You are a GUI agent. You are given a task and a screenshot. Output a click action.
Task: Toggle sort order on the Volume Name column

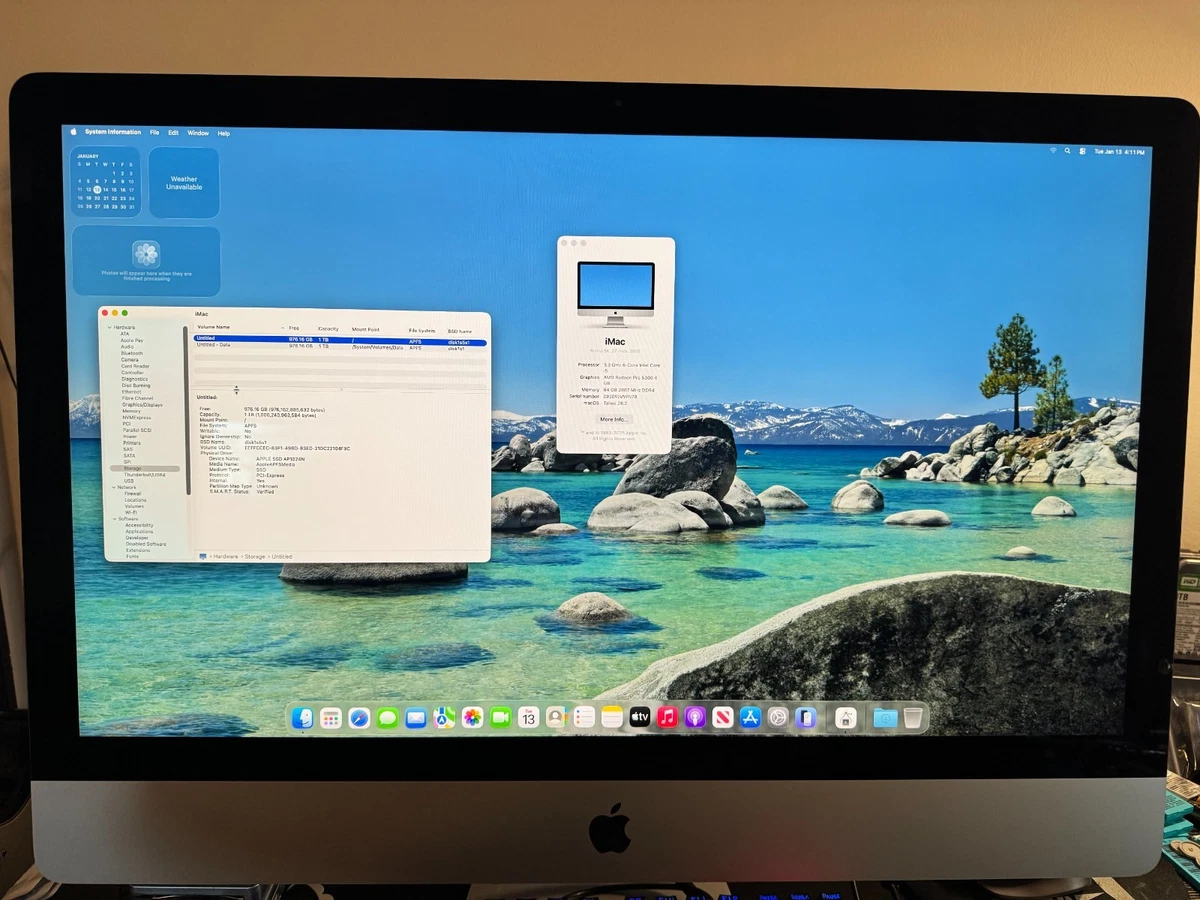point(215,327)
